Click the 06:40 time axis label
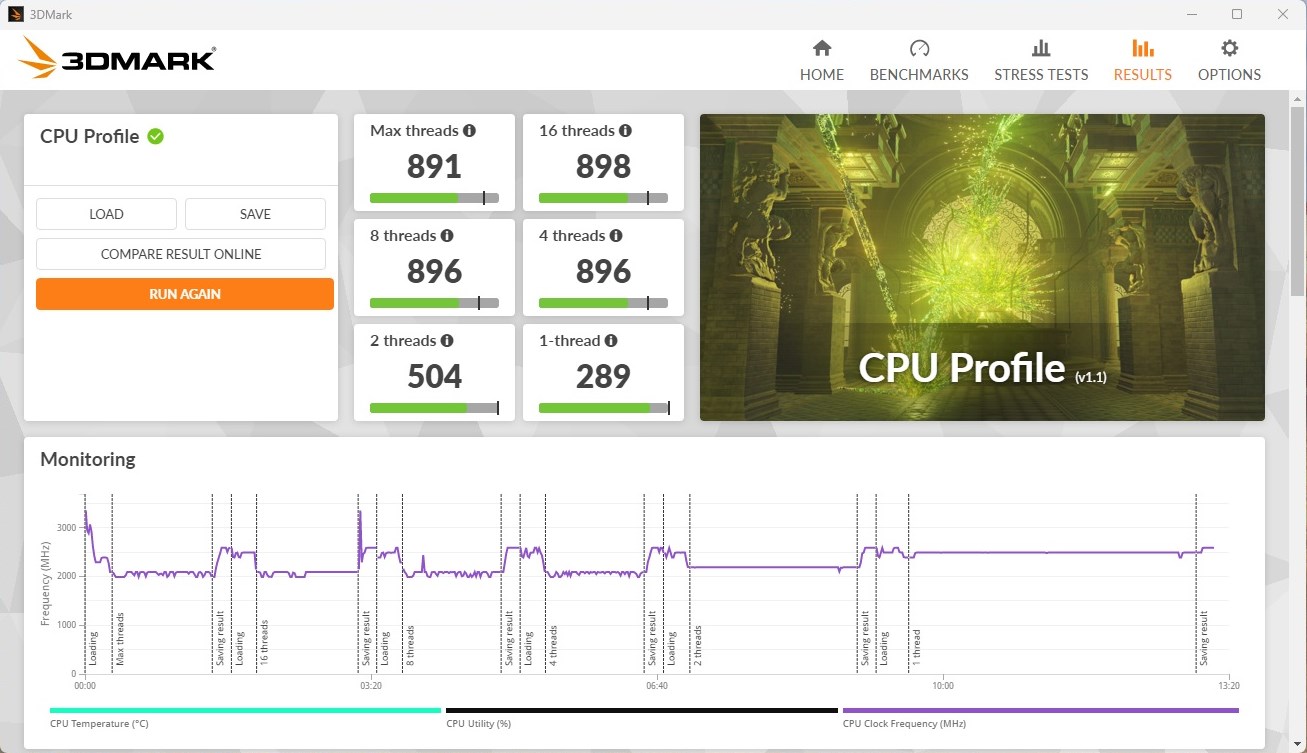 [657, 686]
